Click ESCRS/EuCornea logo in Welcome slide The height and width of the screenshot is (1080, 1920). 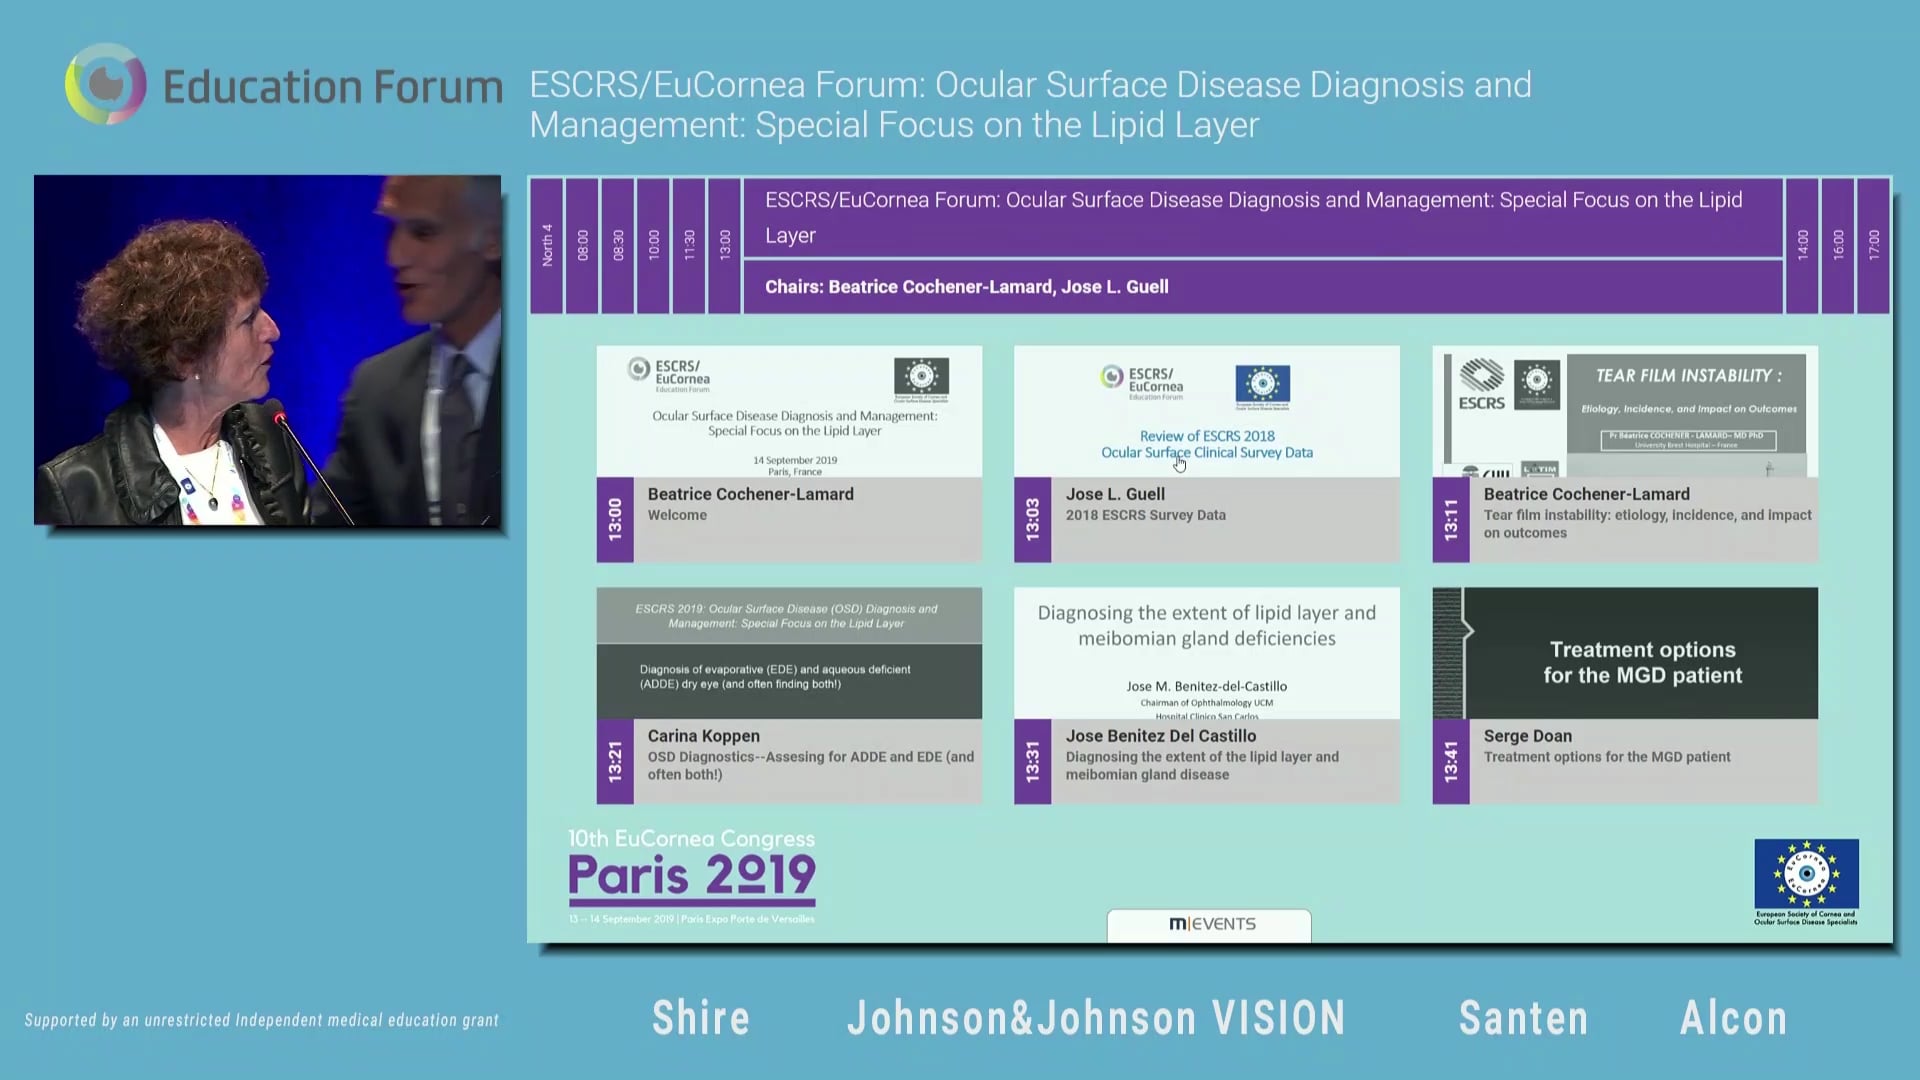[669, 375]
